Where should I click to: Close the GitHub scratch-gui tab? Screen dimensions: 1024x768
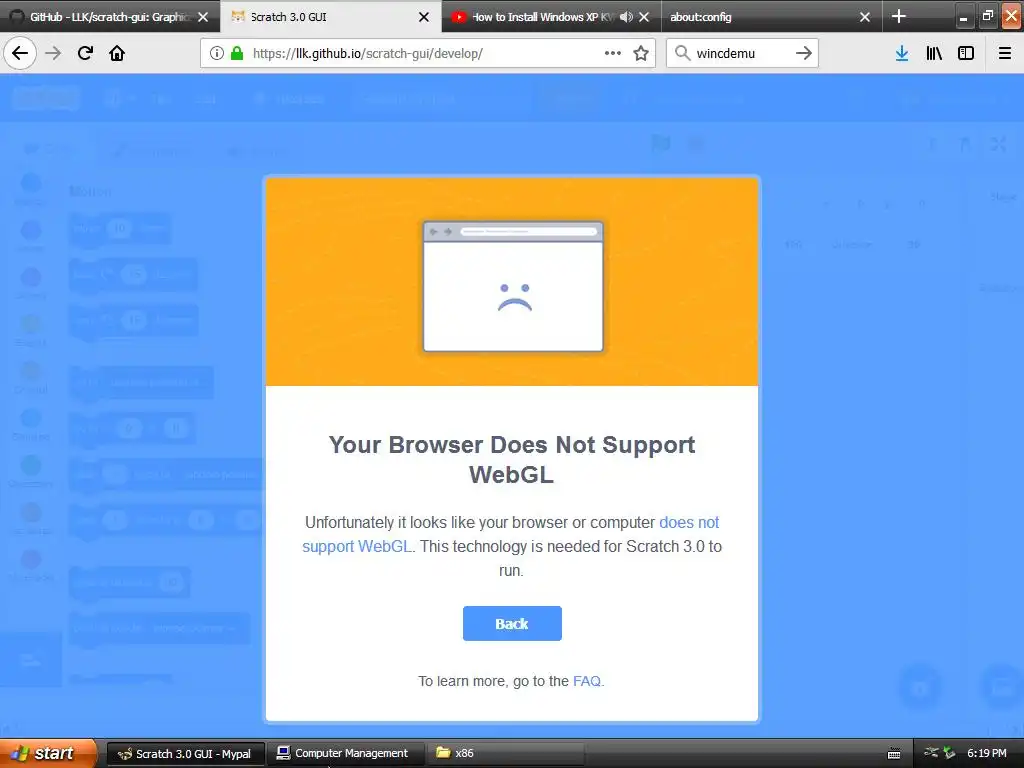coord(203,17)
